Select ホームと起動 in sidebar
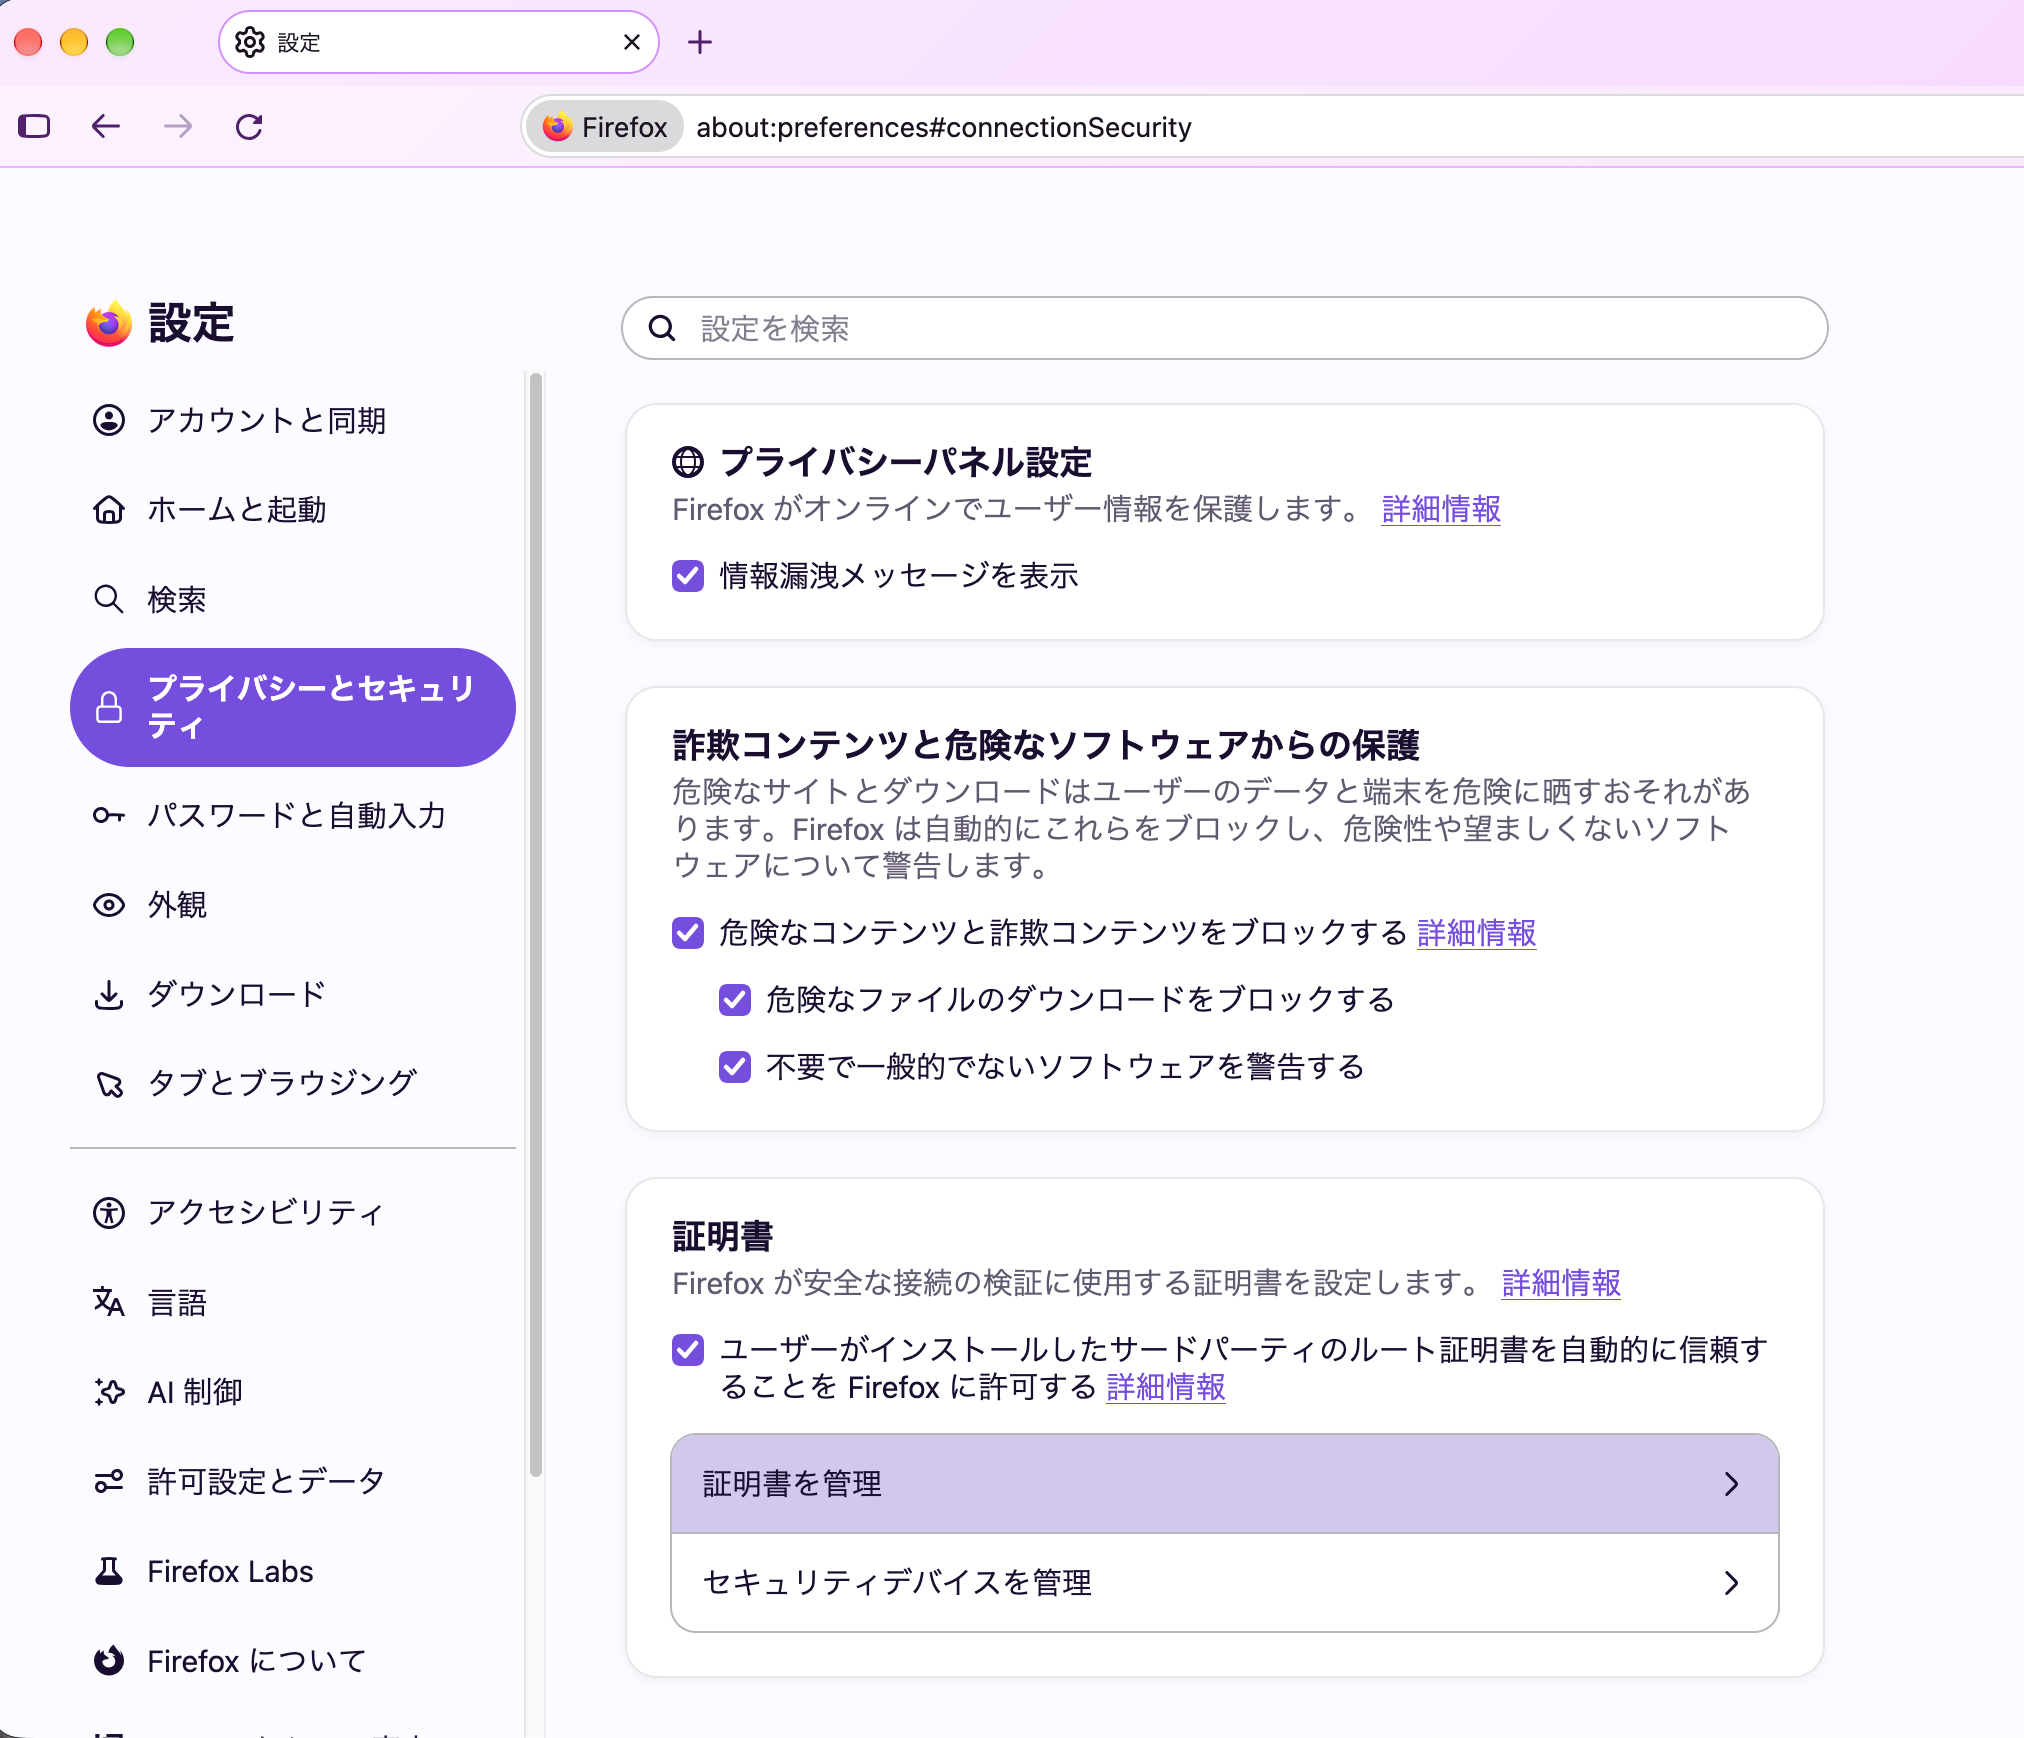Screen dimensions: 2024x1738 tap(293, 510)
